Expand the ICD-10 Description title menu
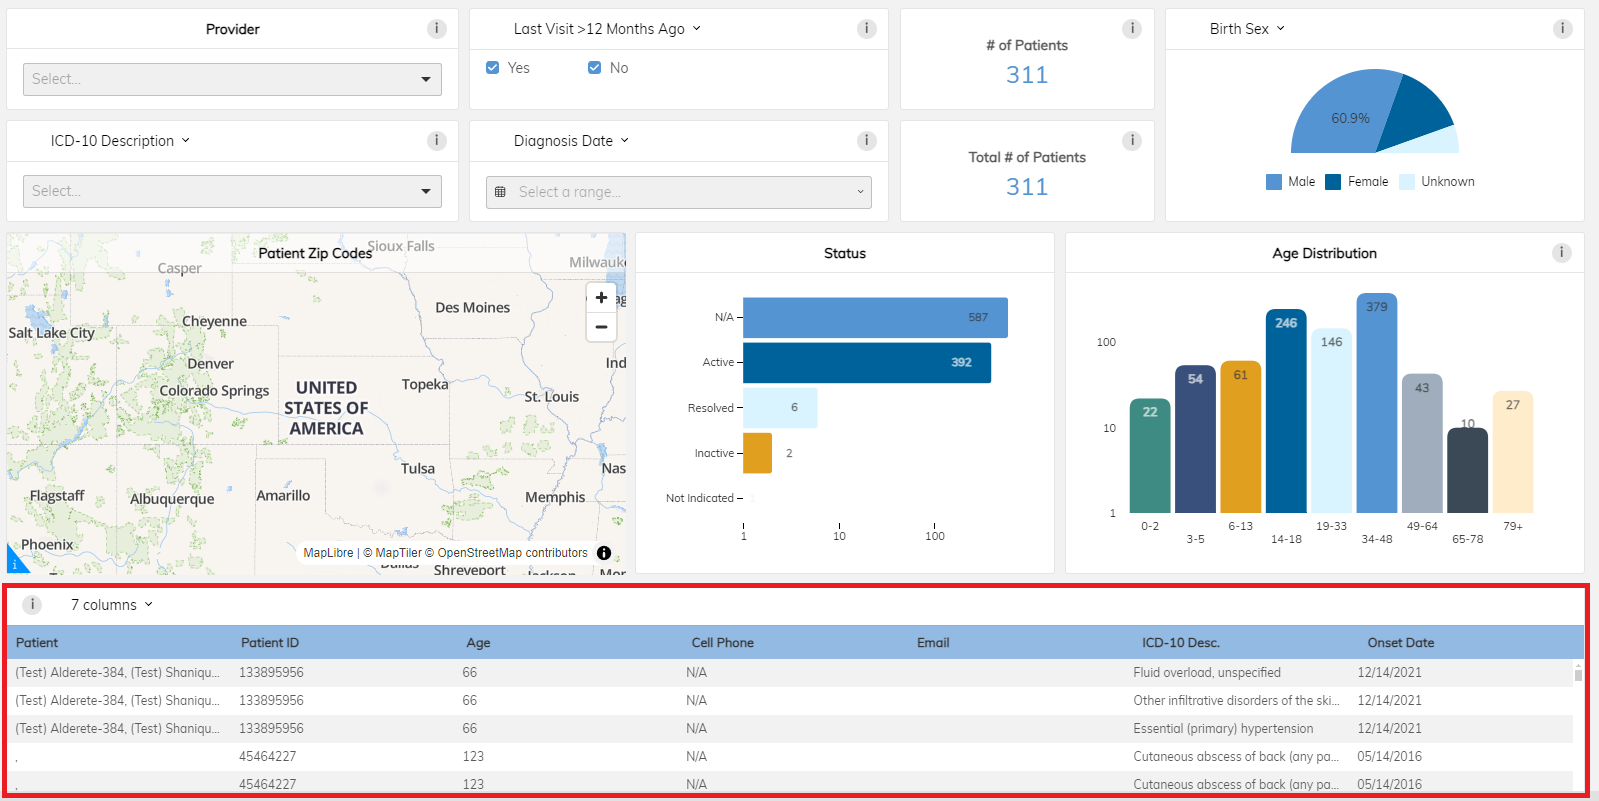Image resolution: width=1599 pixels, height=801 pixels. coord(120,141)
